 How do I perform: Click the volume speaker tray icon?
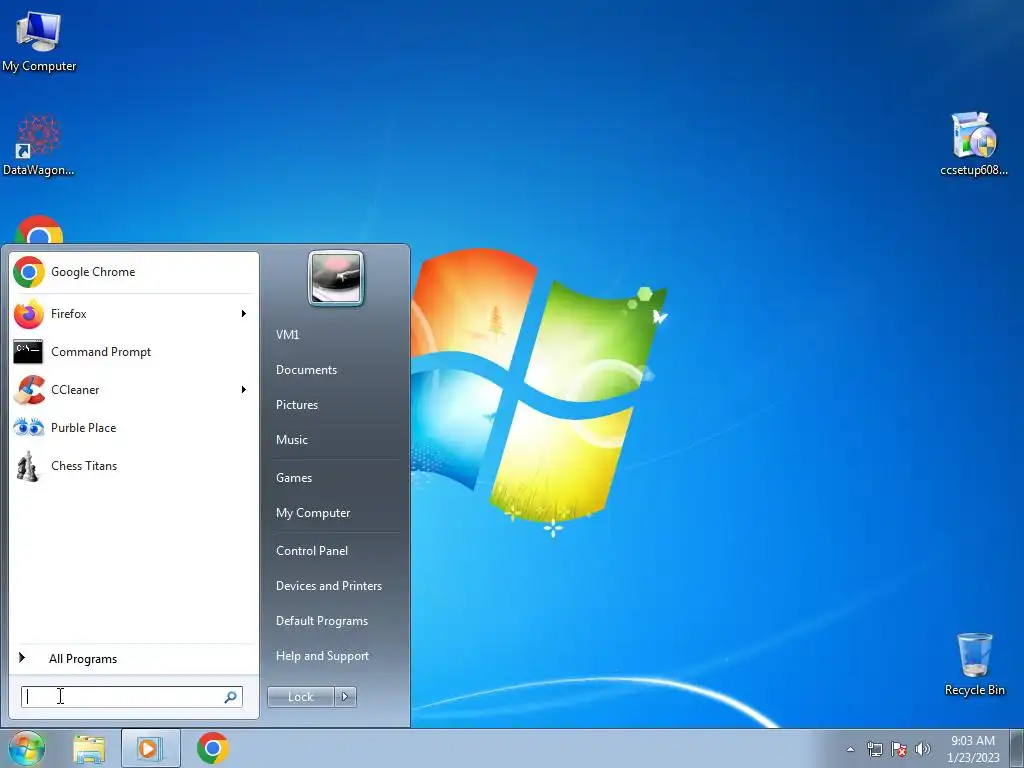923,749
